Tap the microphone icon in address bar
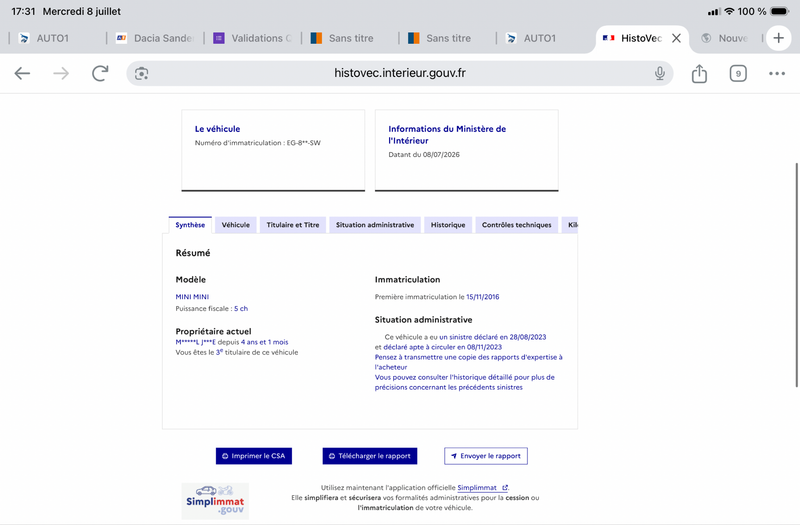The width and height of the screenshot is (800, 525). tap(660, 73)
